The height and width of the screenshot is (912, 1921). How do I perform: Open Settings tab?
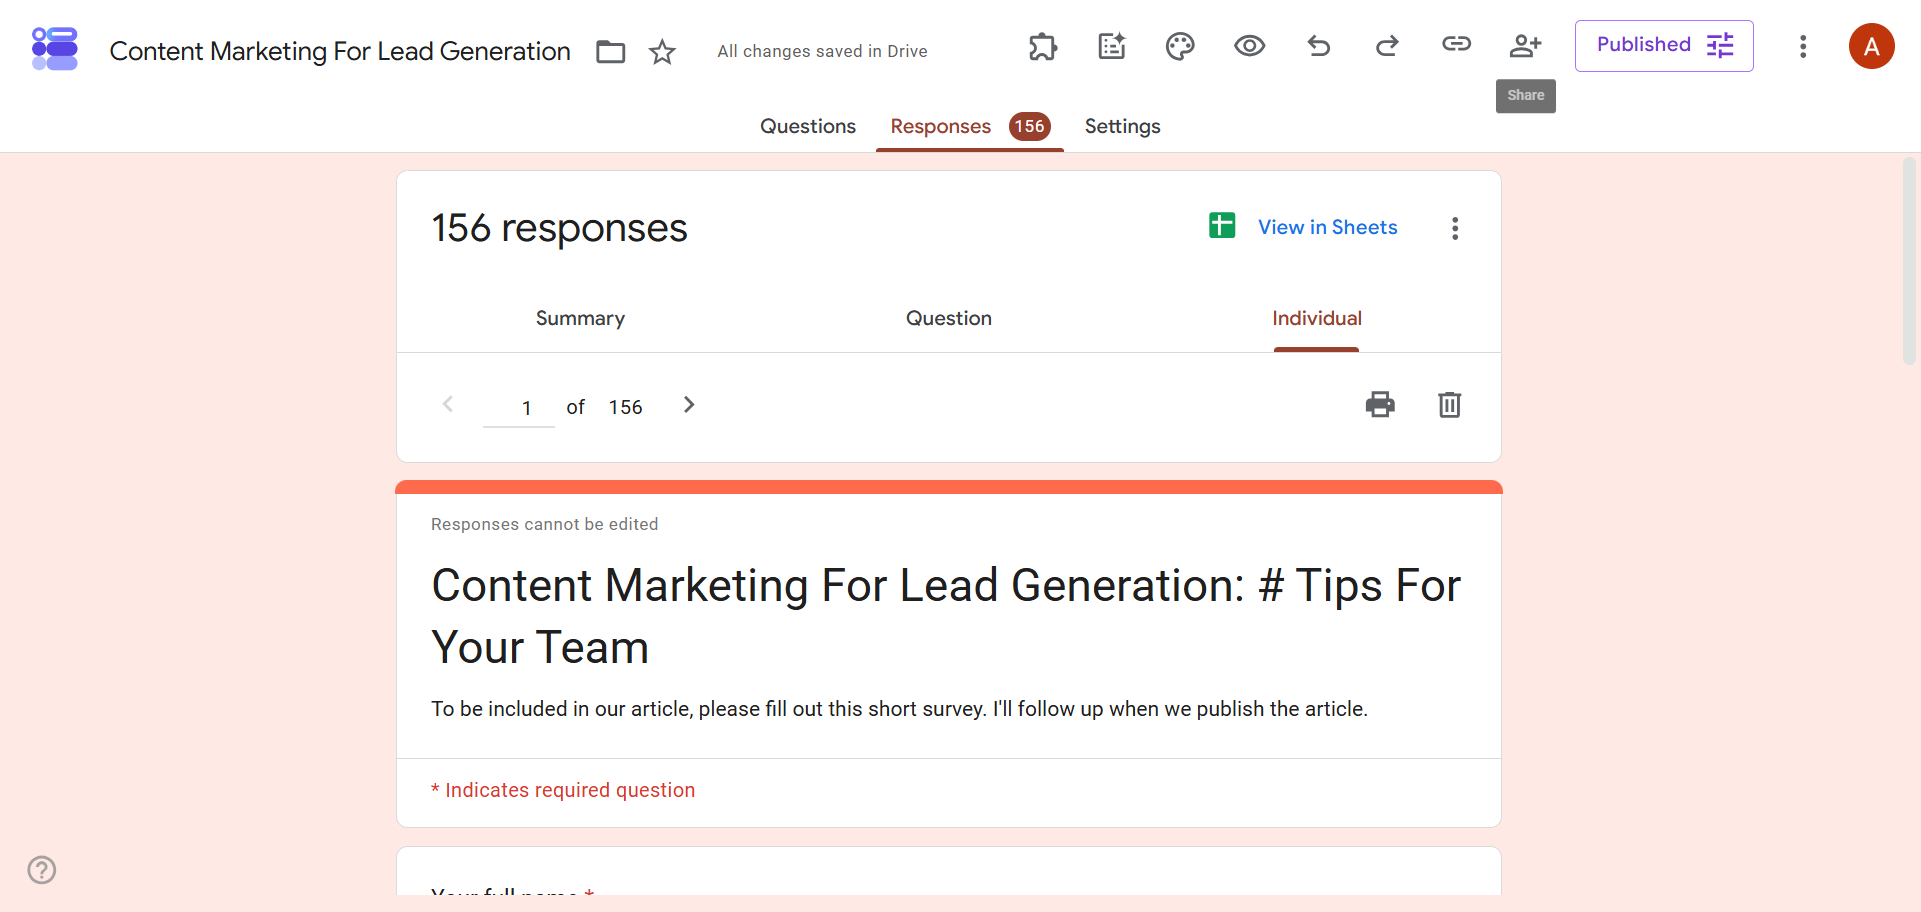1122,126
